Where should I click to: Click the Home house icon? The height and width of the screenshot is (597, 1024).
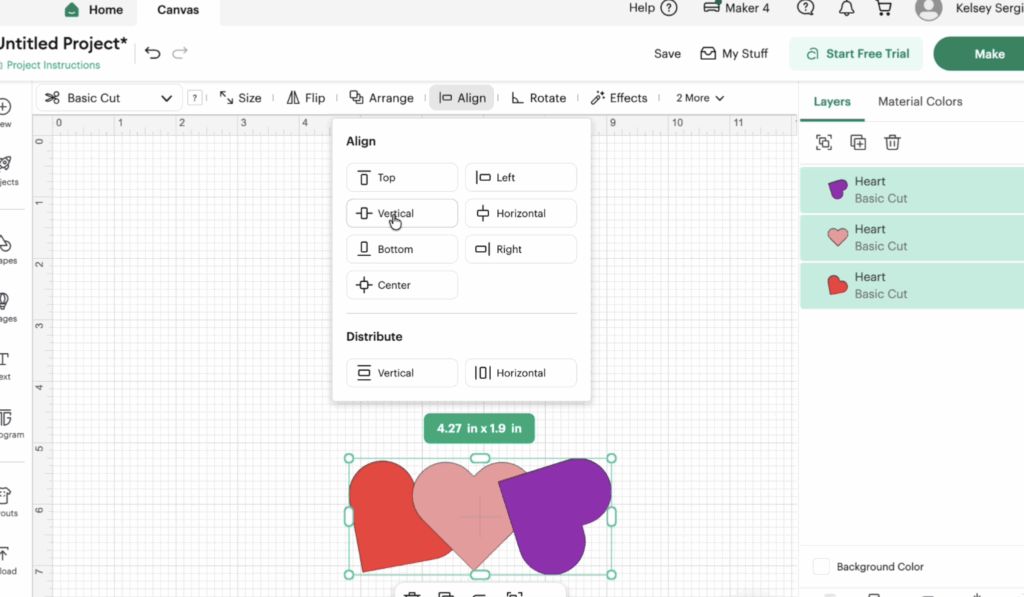72,10
